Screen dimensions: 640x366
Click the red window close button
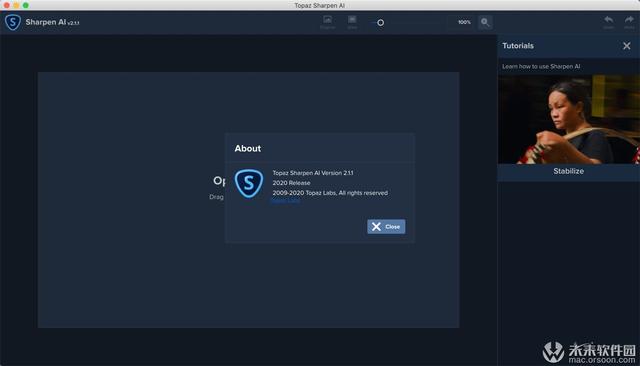click(7, 5)
